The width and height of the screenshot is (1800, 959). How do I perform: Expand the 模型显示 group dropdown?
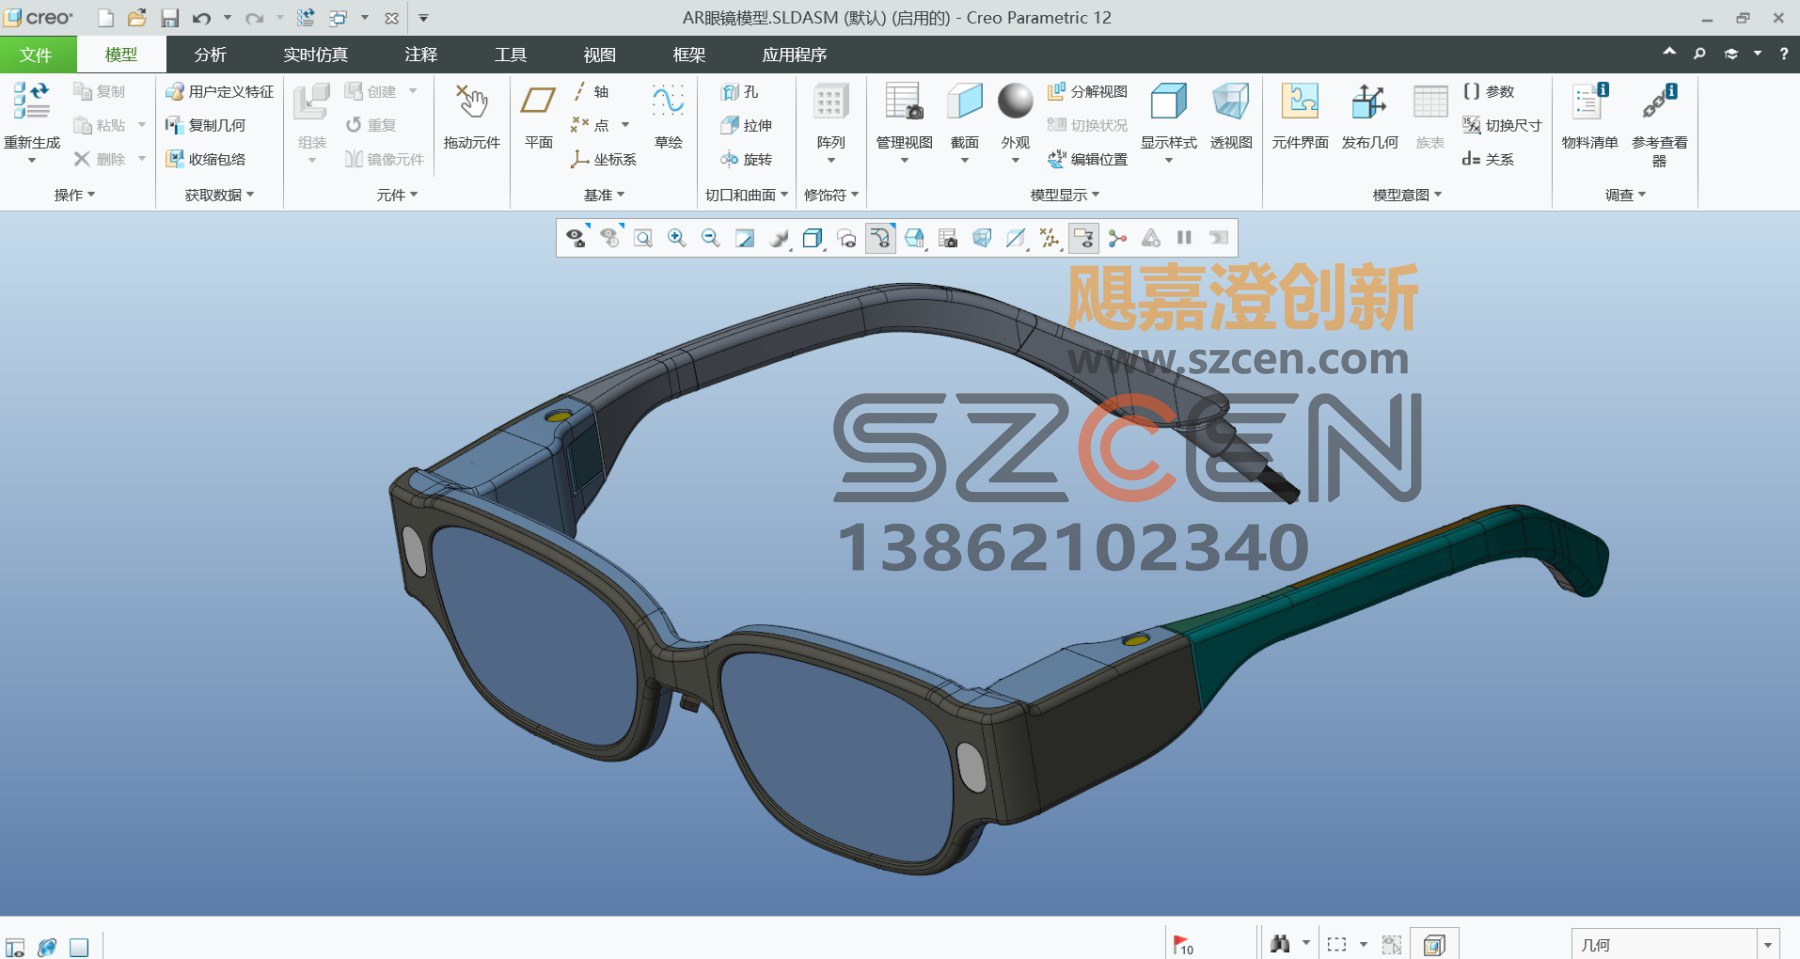[1065, 195]
